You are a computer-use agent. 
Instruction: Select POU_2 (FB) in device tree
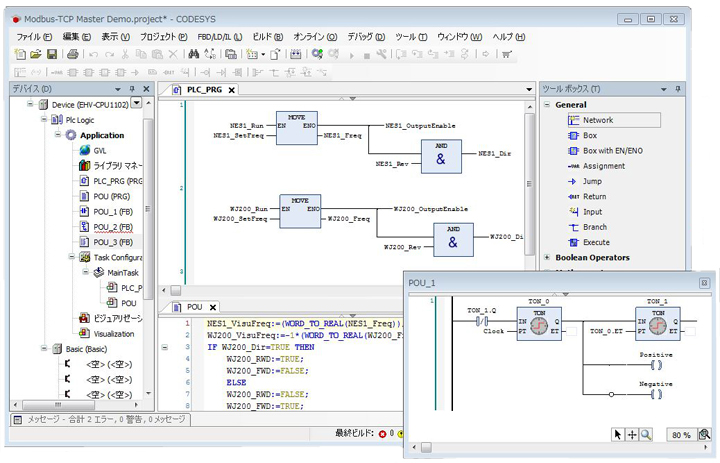click(106, 226)
